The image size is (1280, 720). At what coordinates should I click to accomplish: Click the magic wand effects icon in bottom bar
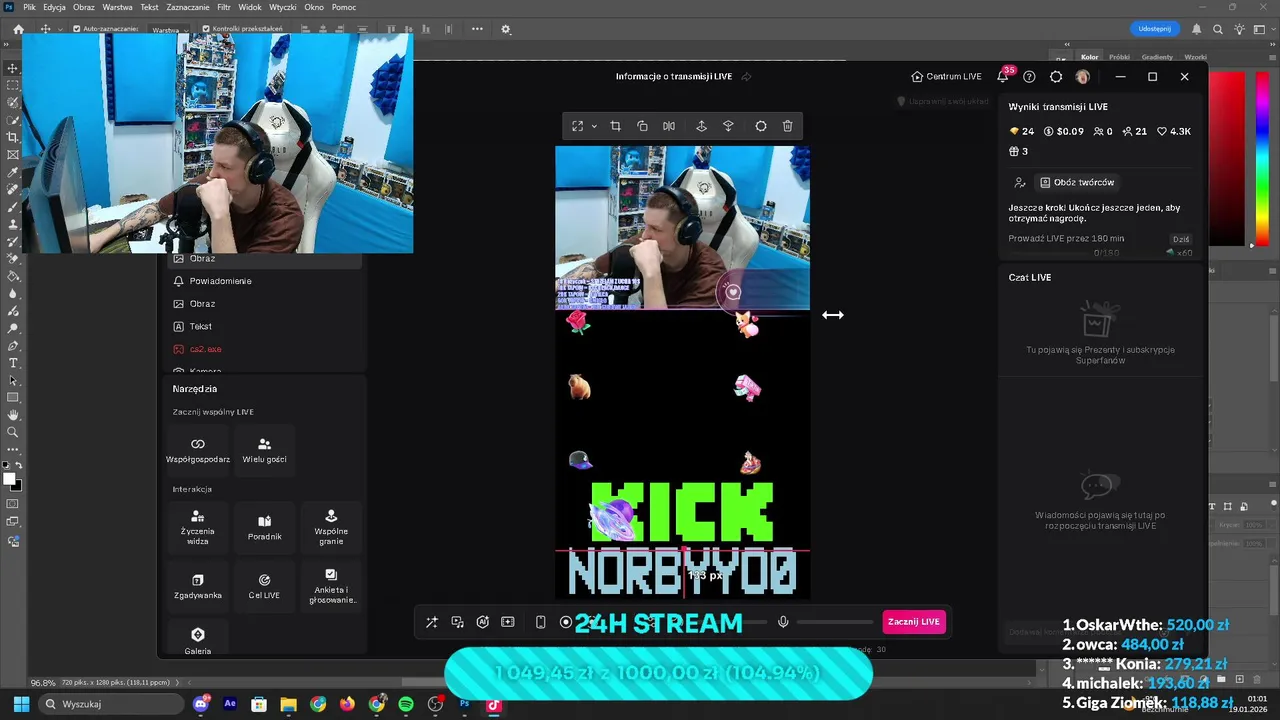point(432,622)
